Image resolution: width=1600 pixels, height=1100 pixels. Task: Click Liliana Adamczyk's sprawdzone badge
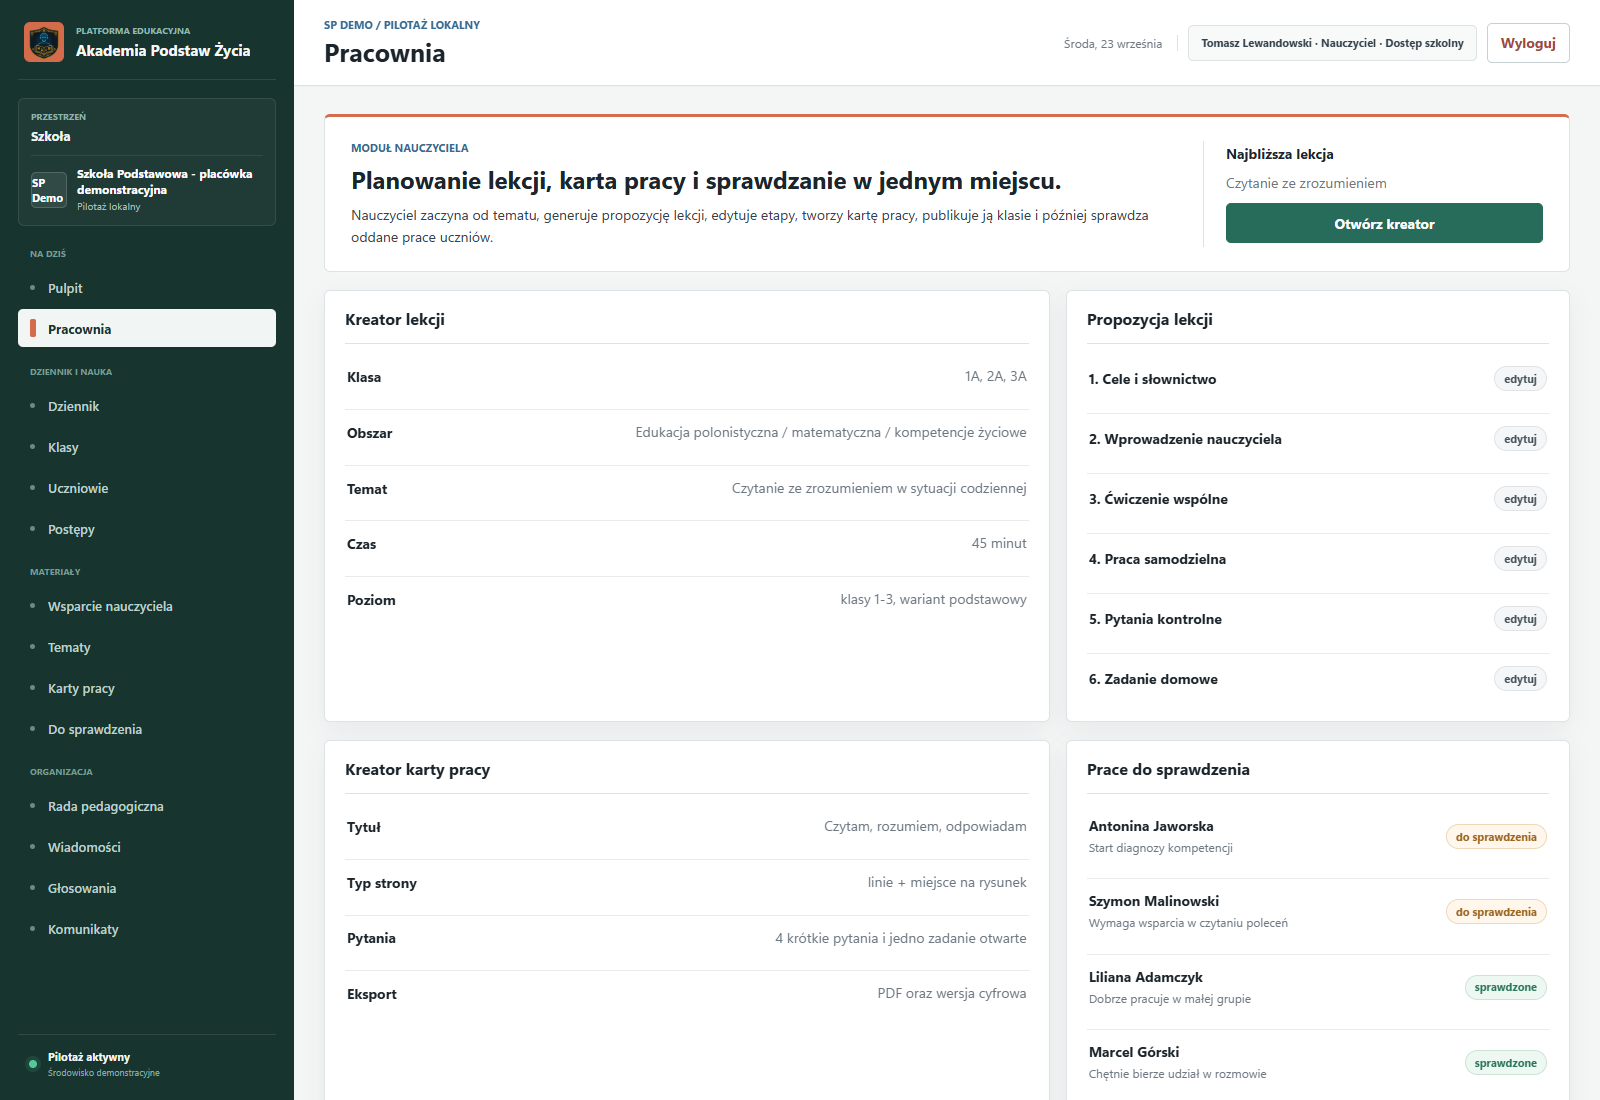1505,987
